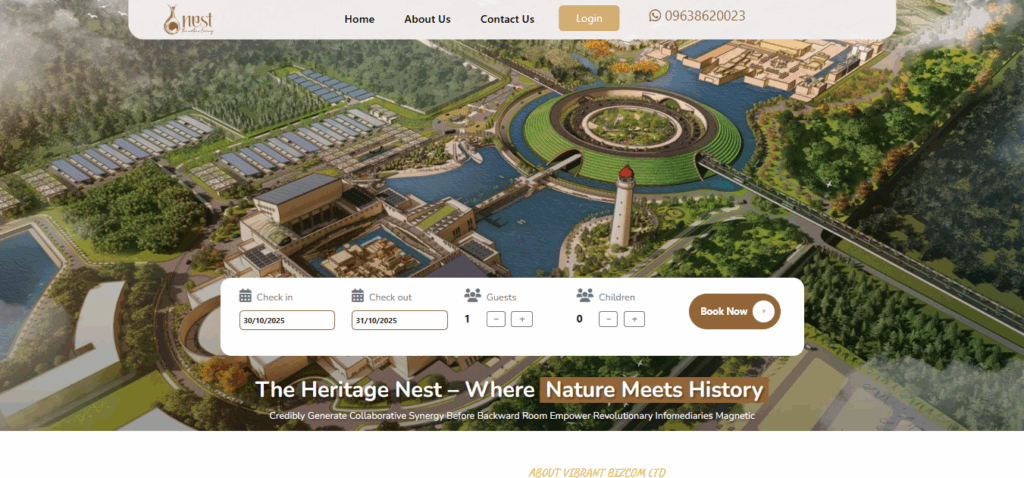Open the Check out date field
The image size is (1024, 478).
point(399,320)
